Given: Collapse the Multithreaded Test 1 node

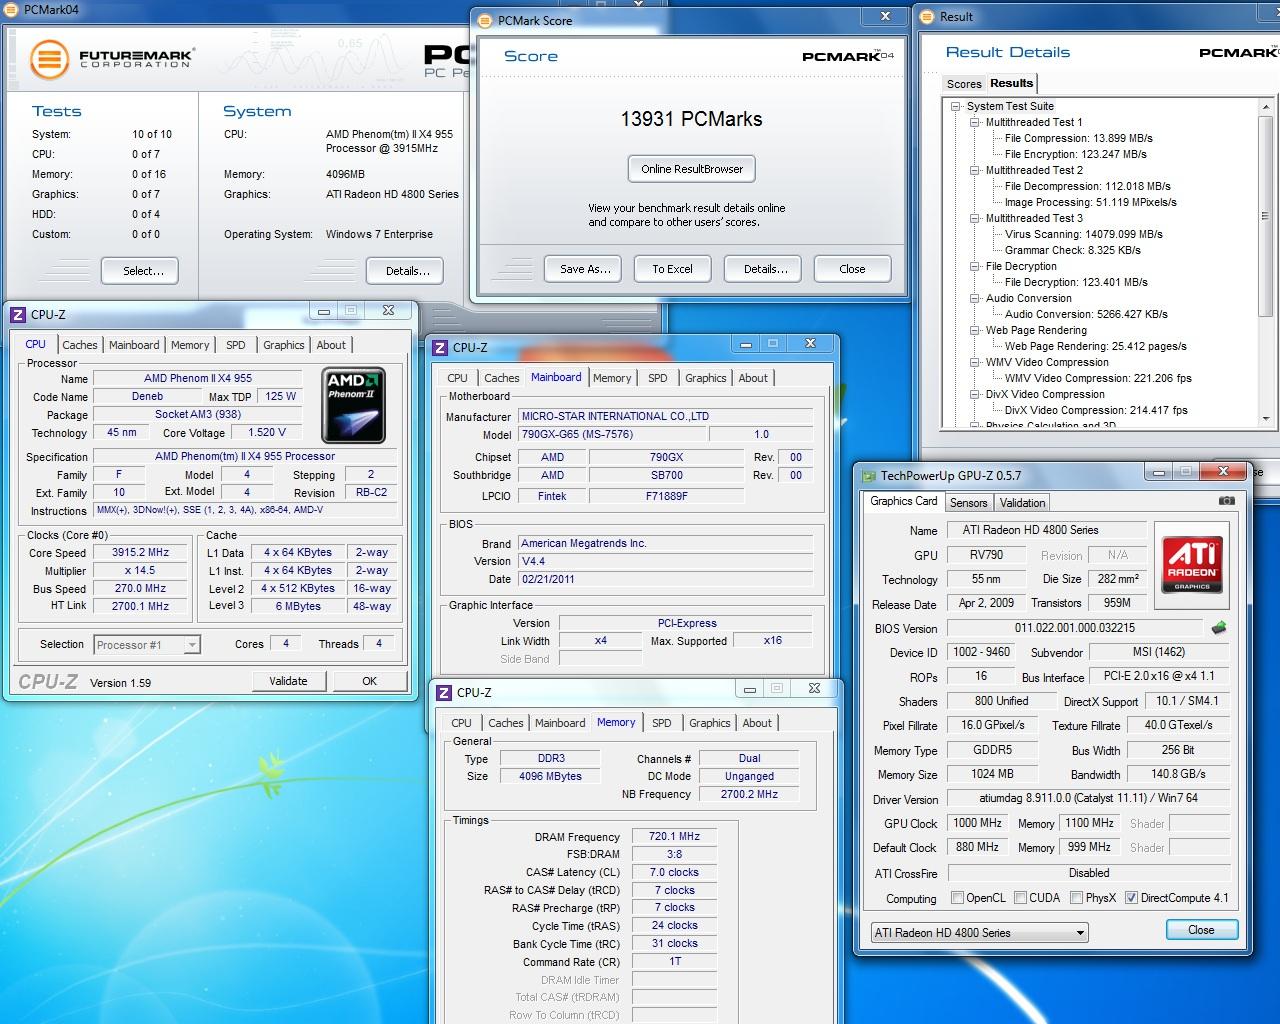Looking at the screenshot, I should pos(975,122).
